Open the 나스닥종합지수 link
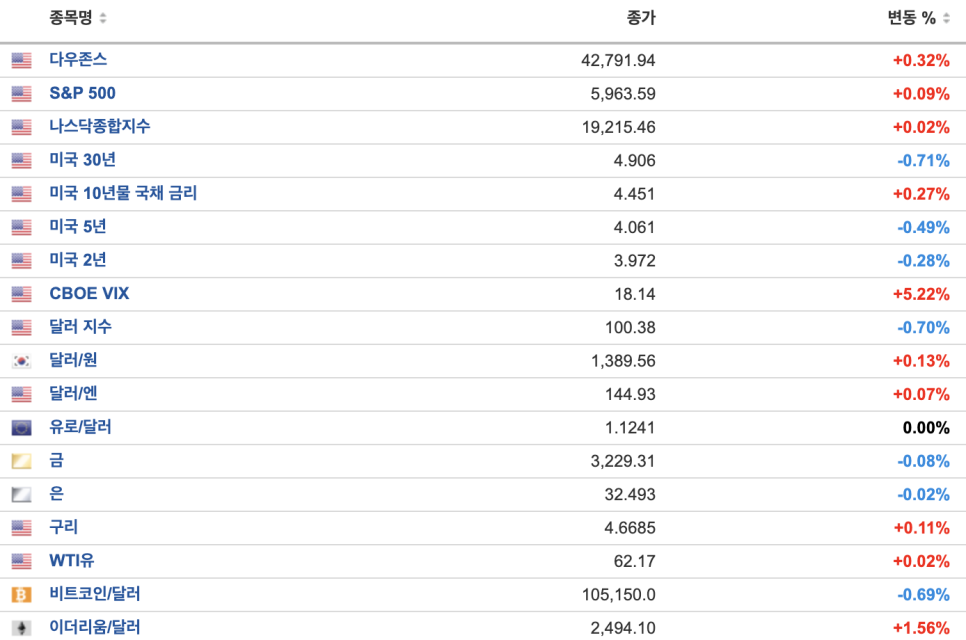966x640 pixels. (100, 126)
